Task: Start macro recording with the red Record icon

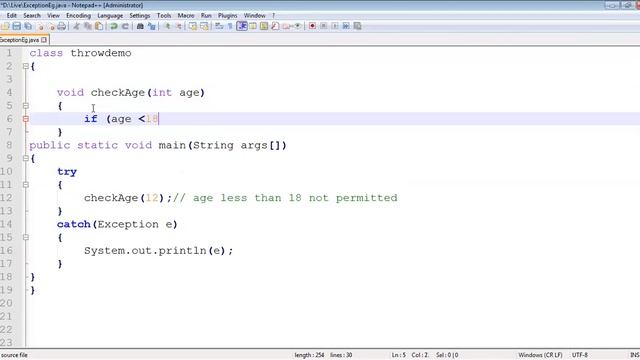Action: coord(312,26)
